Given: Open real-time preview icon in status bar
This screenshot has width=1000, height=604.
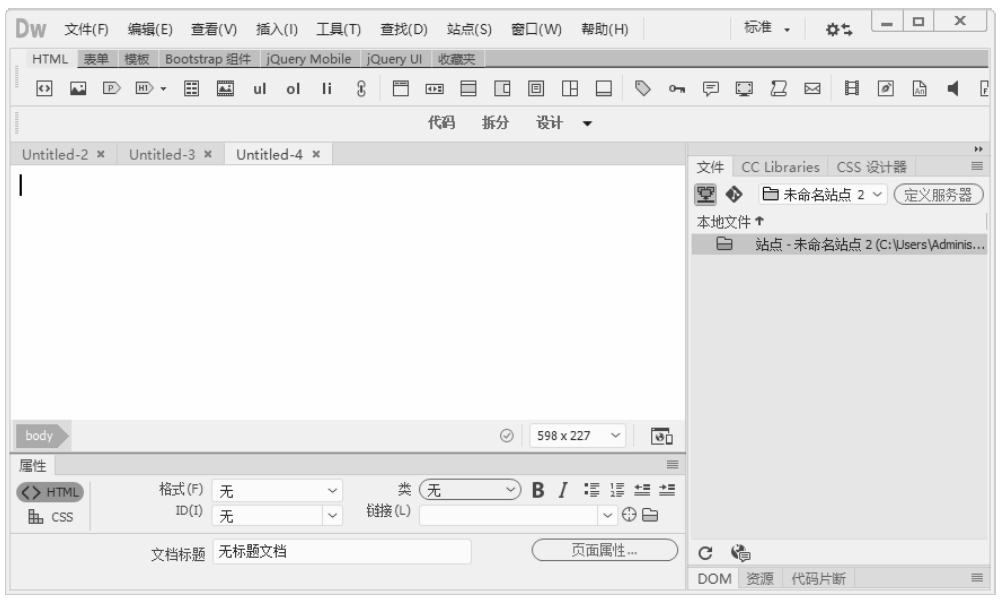Looking at the screenshot, I should click(661, 436).
